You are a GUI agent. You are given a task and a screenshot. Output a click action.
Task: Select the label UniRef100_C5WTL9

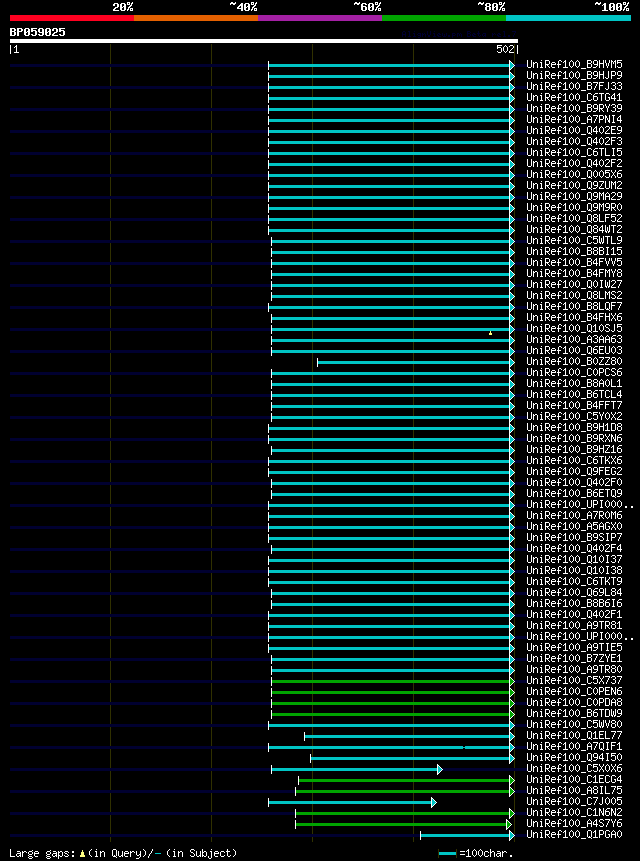click(574, 241)
